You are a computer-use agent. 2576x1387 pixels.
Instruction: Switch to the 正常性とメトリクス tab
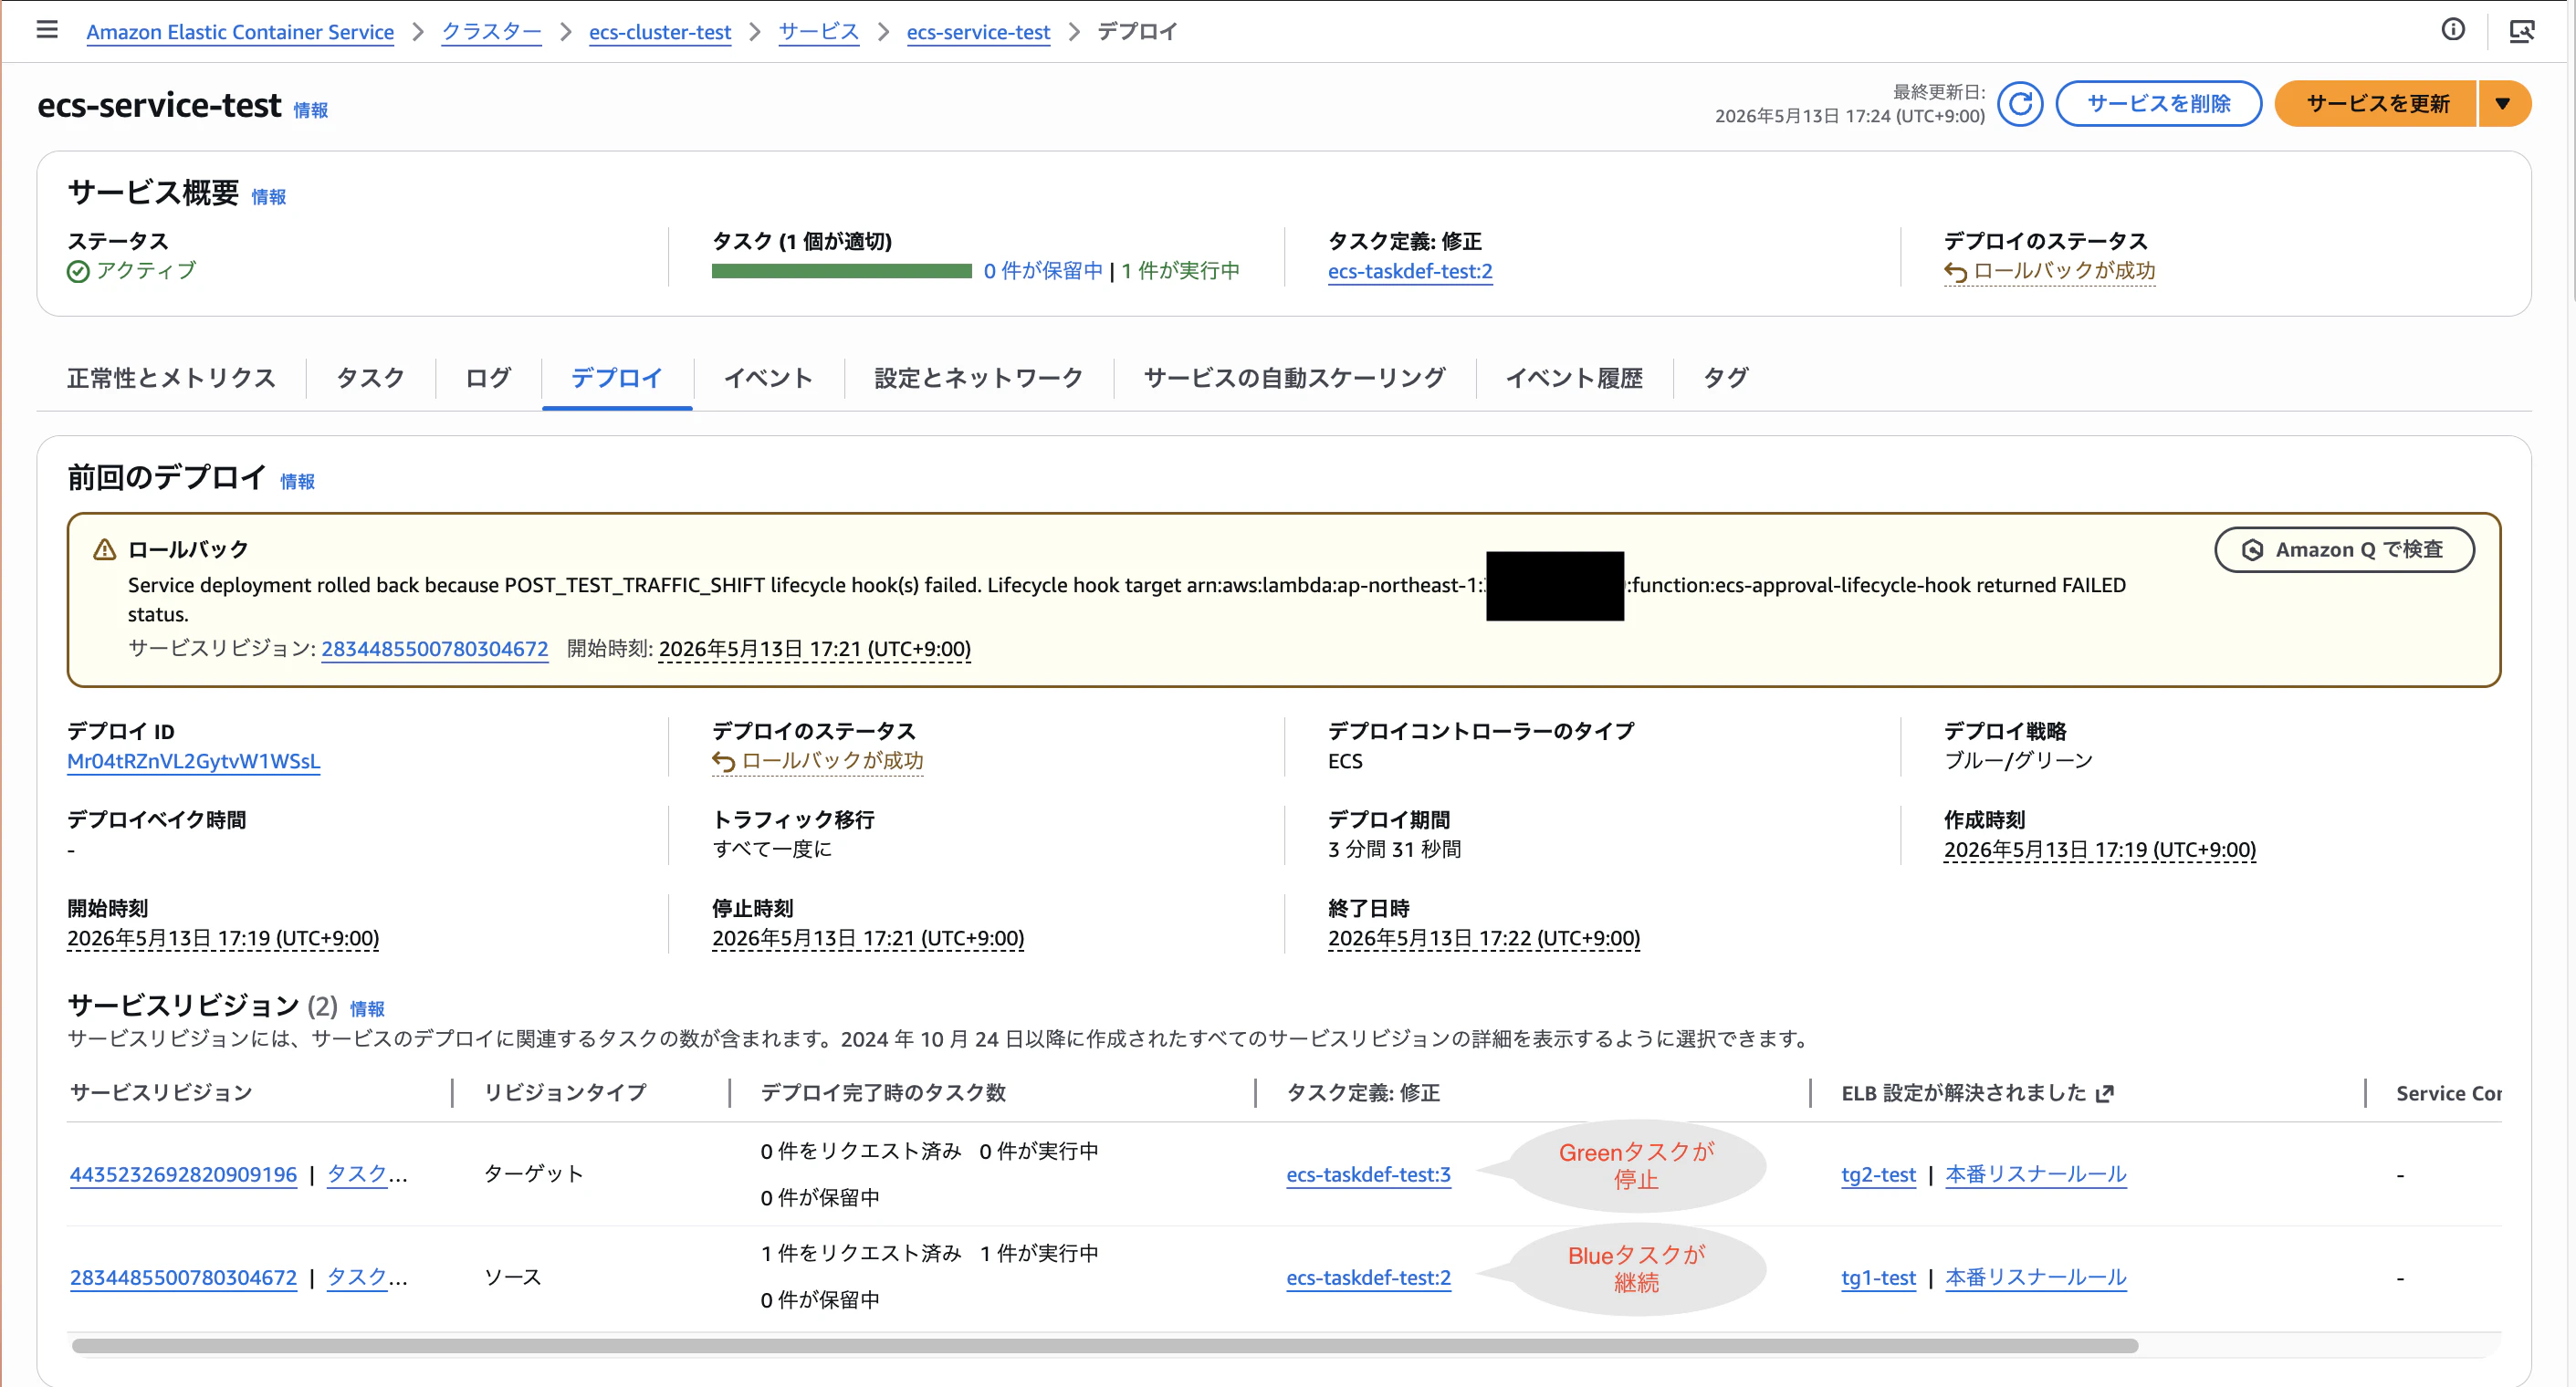point(171,378)
